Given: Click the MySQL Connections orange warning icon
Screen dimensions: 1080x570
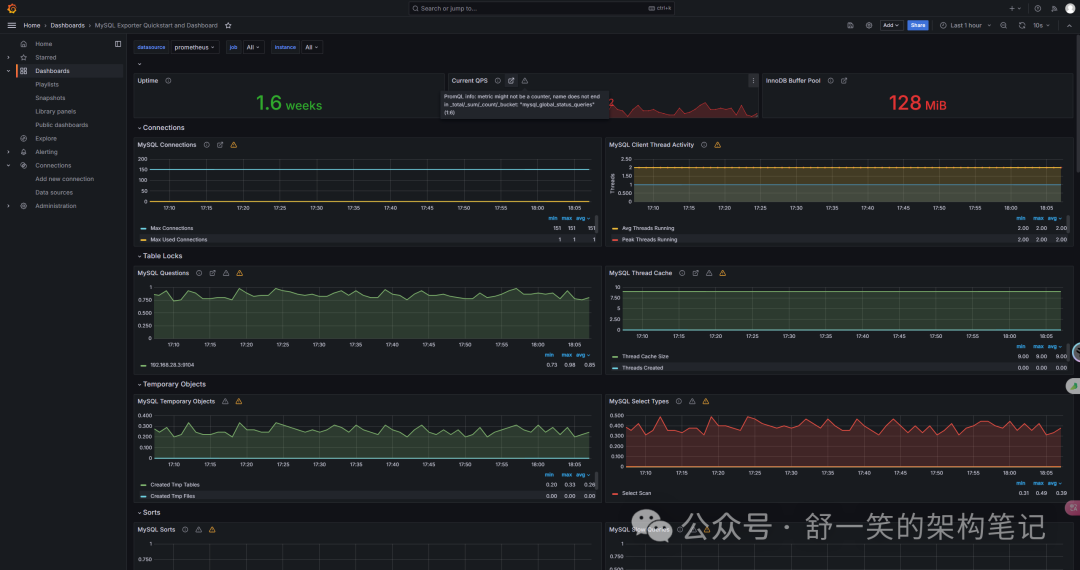Looking at the screenshot, I should pos(233,145).
